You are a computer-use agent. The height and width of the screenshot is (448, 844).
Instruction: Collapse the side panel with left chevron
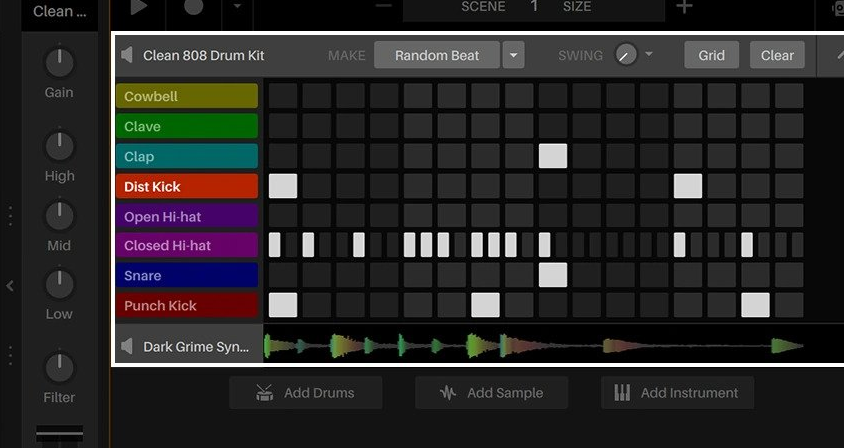(10, 286)
